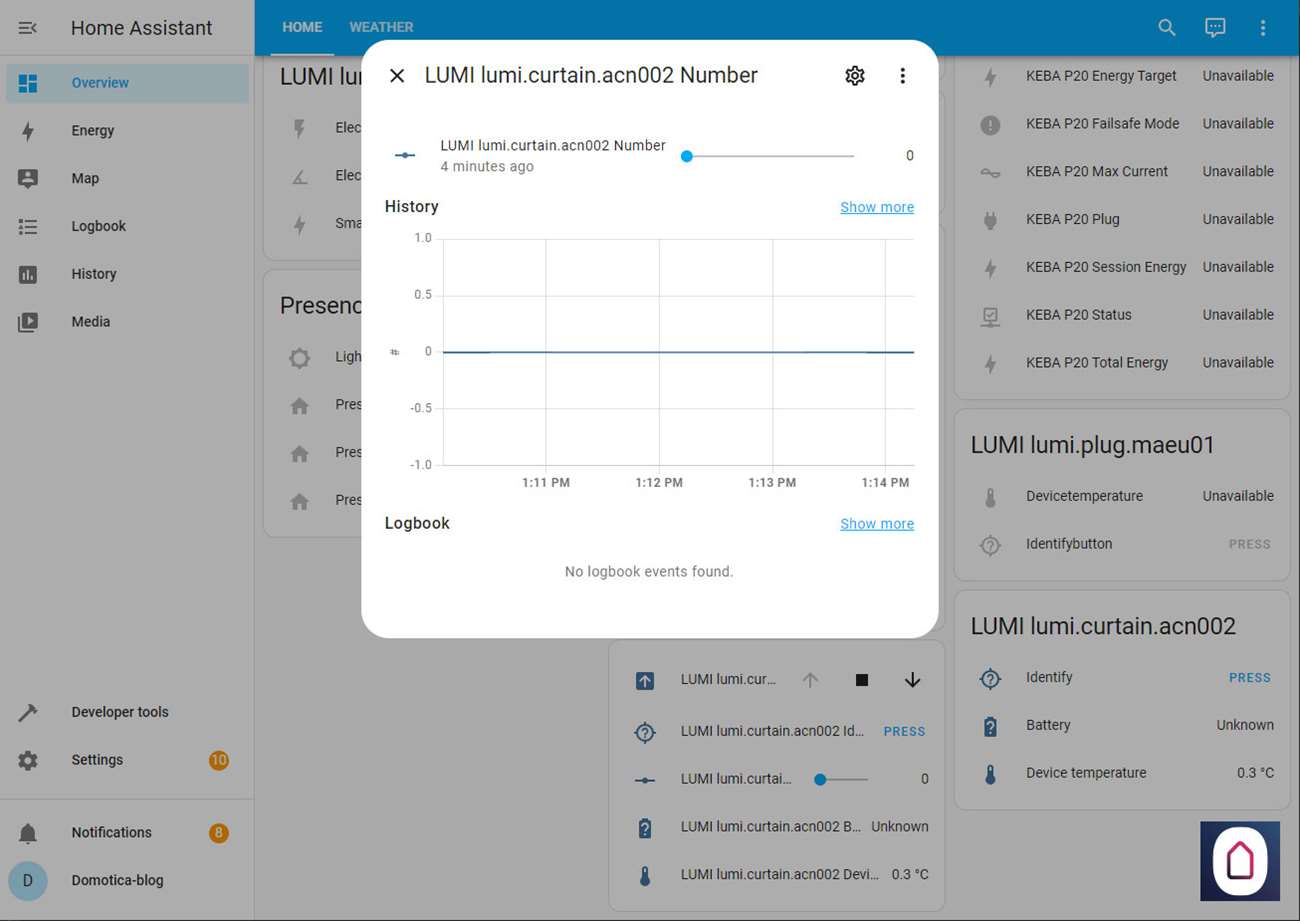Select the Home tab
Image resolution: width=1300 pixels, height=921 pixels.
coord(302,28)
